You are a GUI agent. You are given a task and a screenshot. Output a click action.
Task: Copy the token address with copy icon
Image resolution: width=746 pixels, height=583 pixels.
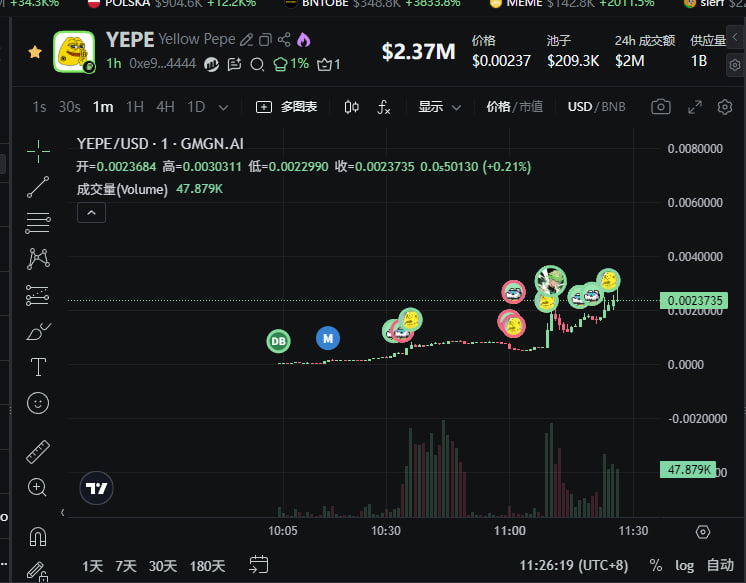pos(265,40)
